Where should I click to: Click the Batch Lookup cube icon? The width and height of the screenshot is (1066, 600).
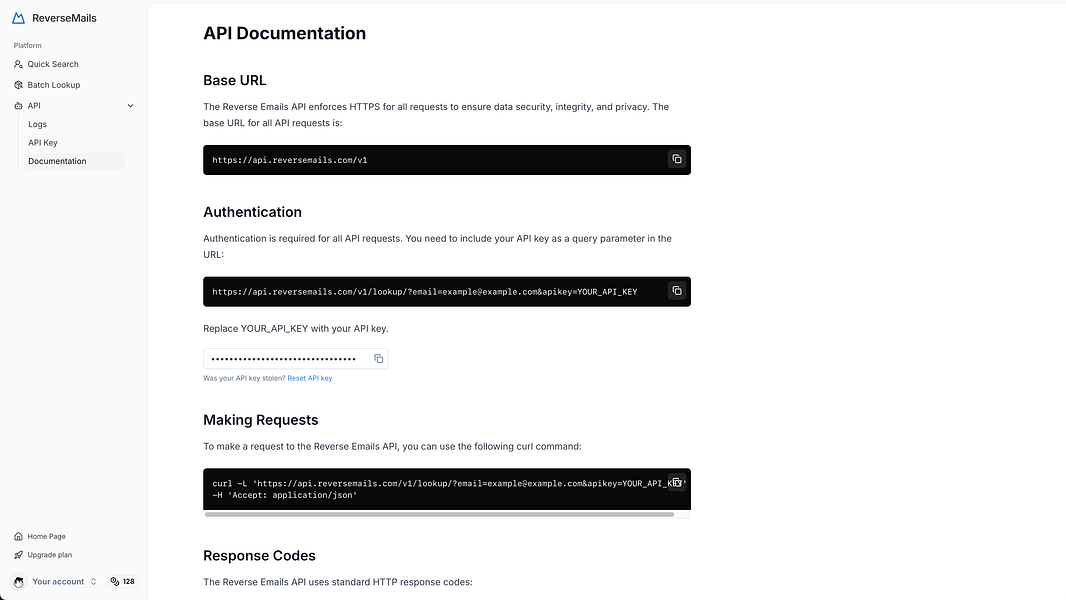pos(18,85)
